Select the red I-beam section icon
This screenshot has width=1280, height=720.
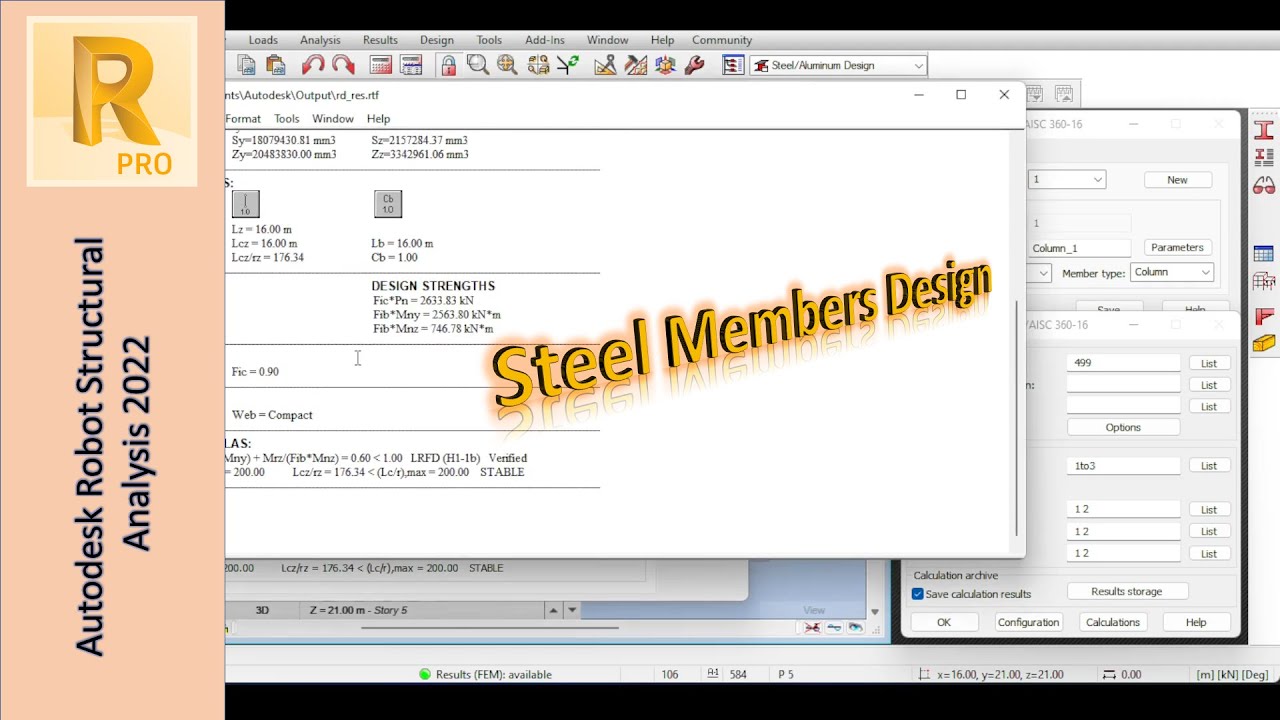1264,130
